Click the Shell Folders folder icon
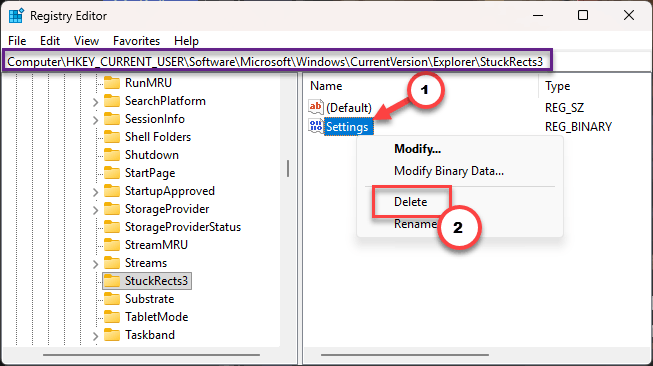Viewport: 653px width, 366px height. (112, 137)
